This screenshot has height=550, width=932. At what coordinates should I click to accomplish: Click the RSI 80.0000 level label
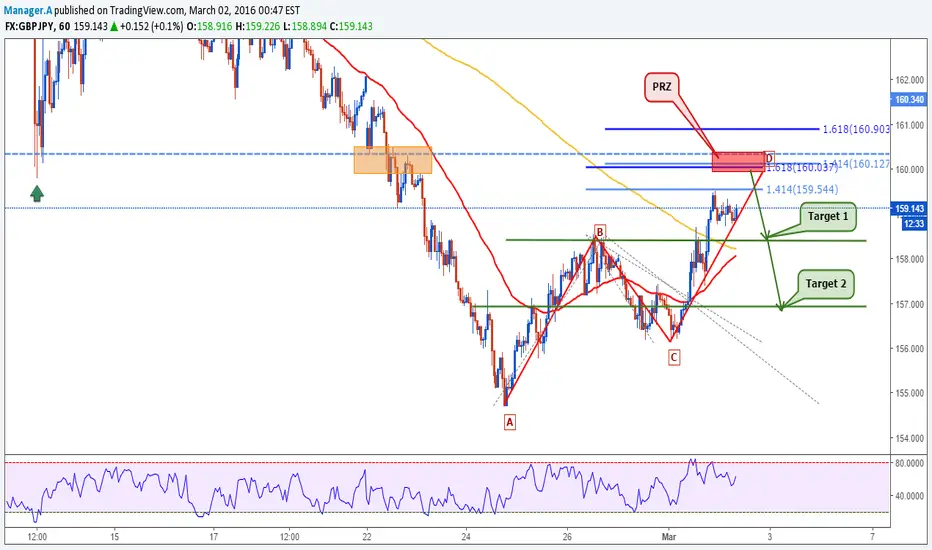coord(909,463)
